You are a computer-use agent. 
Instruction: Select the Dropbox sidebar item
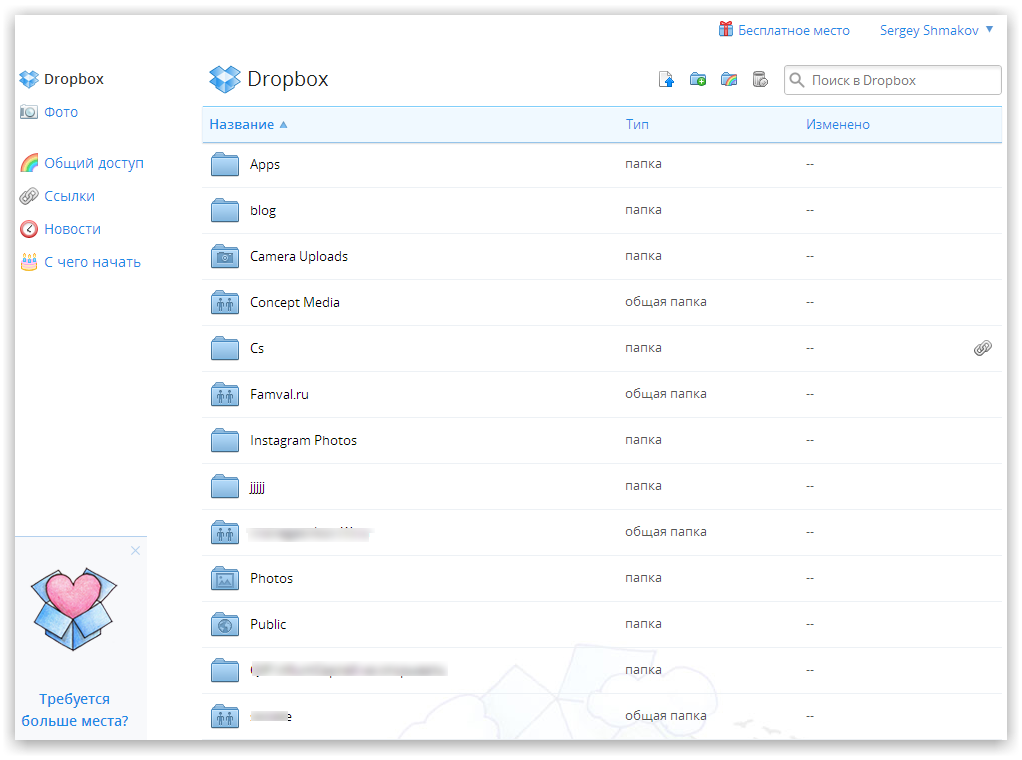click(x=74, y=79)
